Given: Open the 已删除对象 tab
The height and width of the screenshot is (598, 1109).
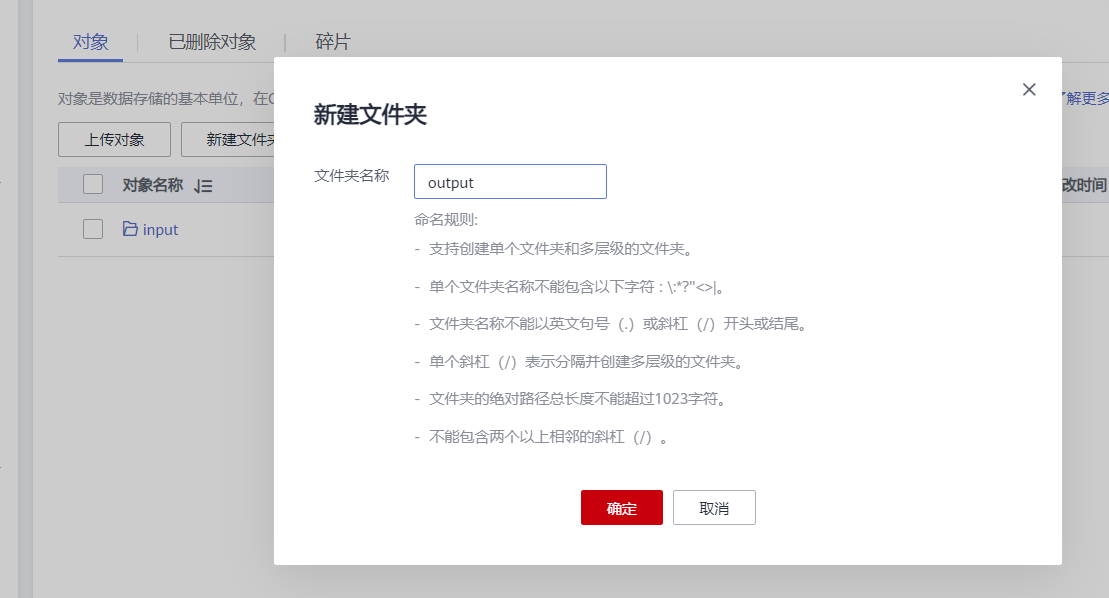Looking at the screenshot, I should click(x=212, y=42).
